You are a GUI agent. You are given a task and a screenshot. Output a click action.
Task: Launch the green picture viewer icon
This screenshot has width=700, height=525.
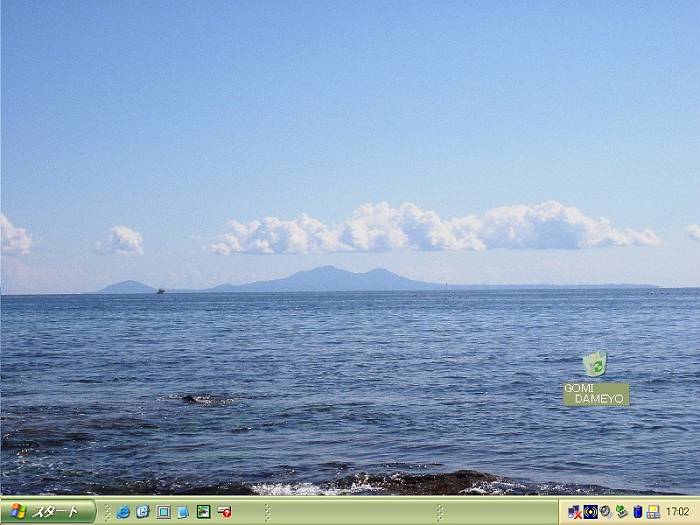click(x=204, y=512)
